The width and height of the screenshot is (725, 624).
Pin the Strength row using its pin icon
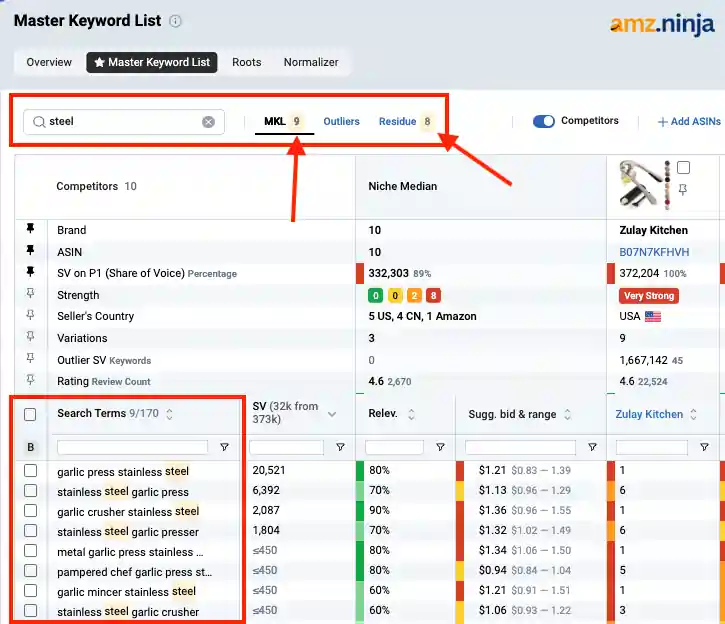(x=30, y=295)
